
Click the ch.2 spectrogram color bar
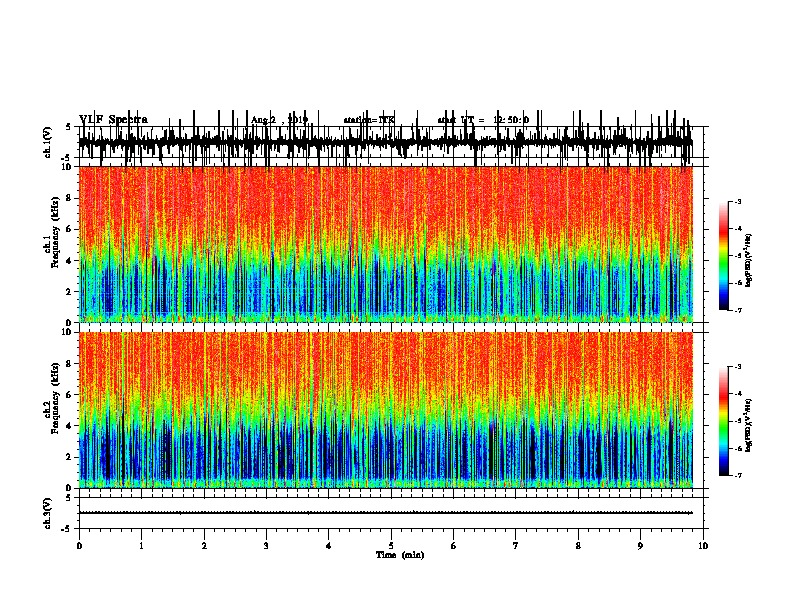click(x=724, y=421)
